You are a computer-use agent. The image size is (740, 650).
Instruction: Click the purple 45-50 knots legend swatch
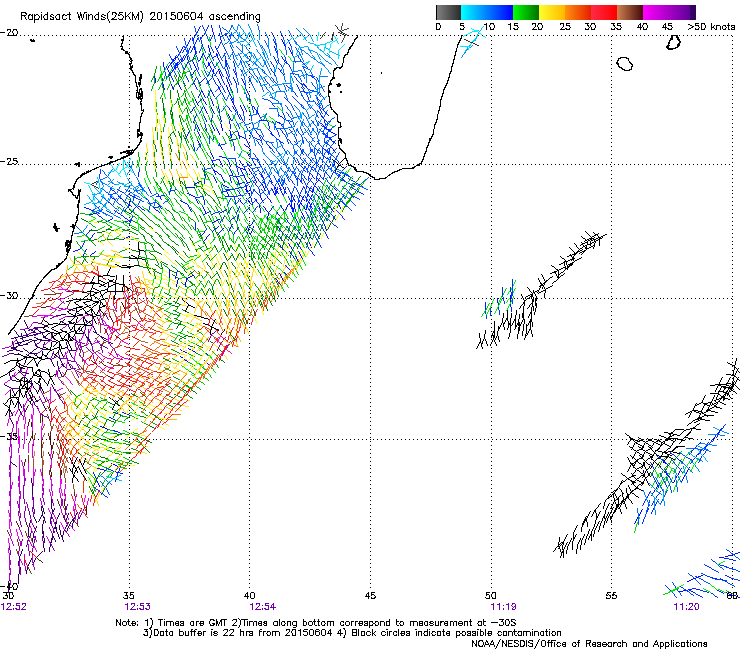682,12
